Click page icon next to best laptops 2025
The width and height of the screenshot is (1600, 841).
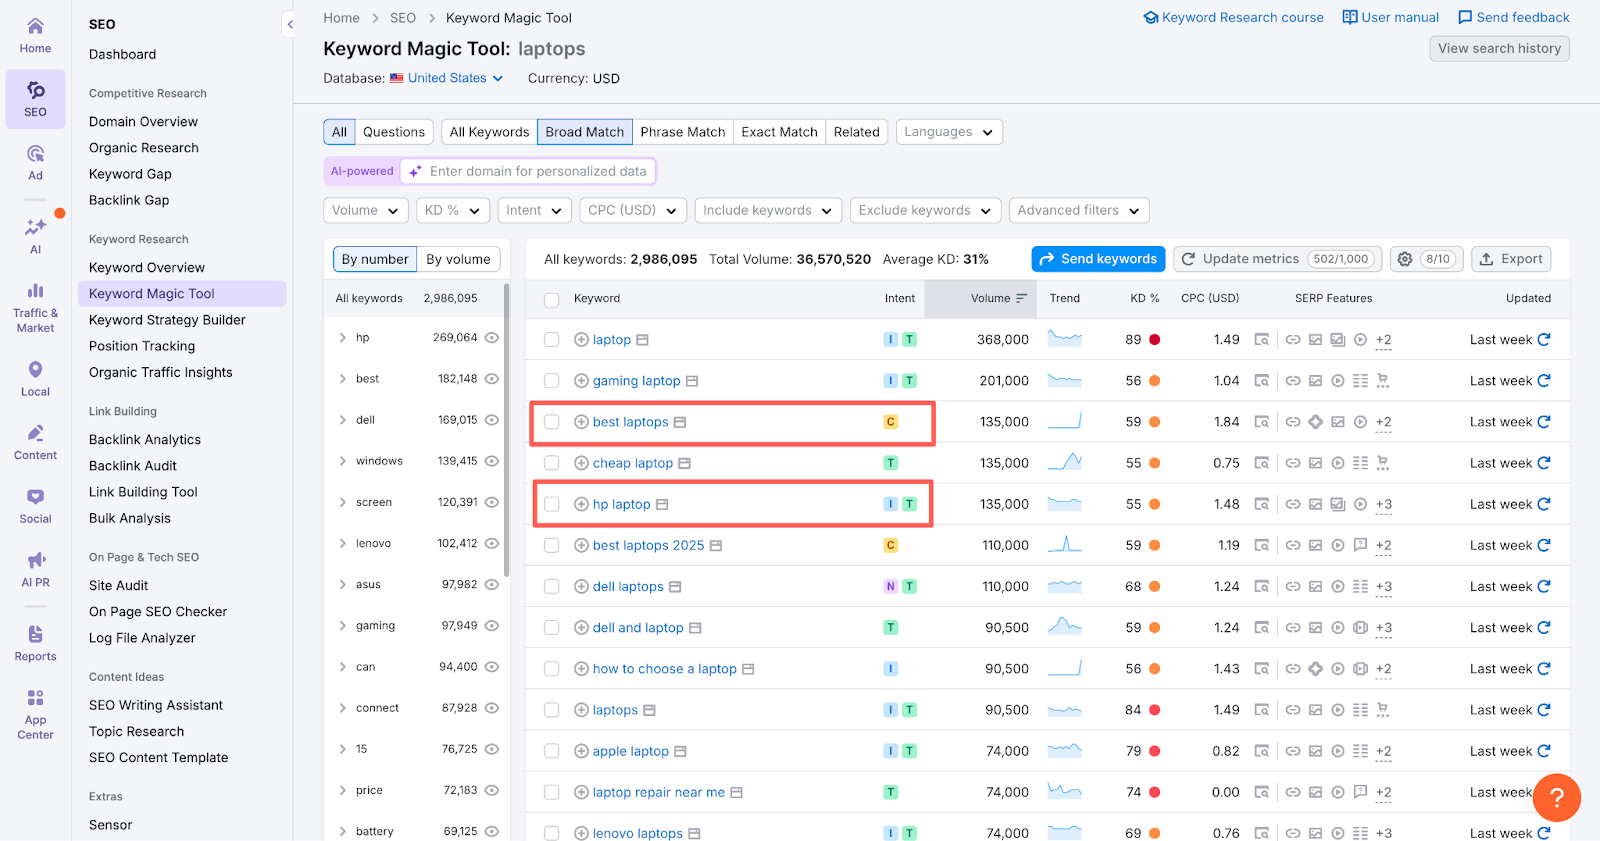[716, 546]
